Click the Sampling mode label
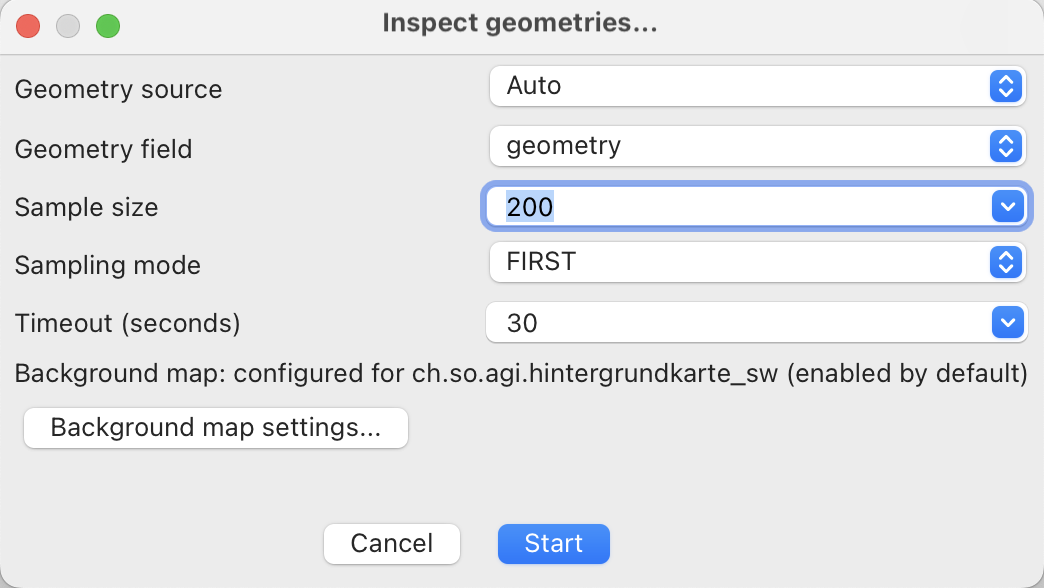 coord(107,265)
